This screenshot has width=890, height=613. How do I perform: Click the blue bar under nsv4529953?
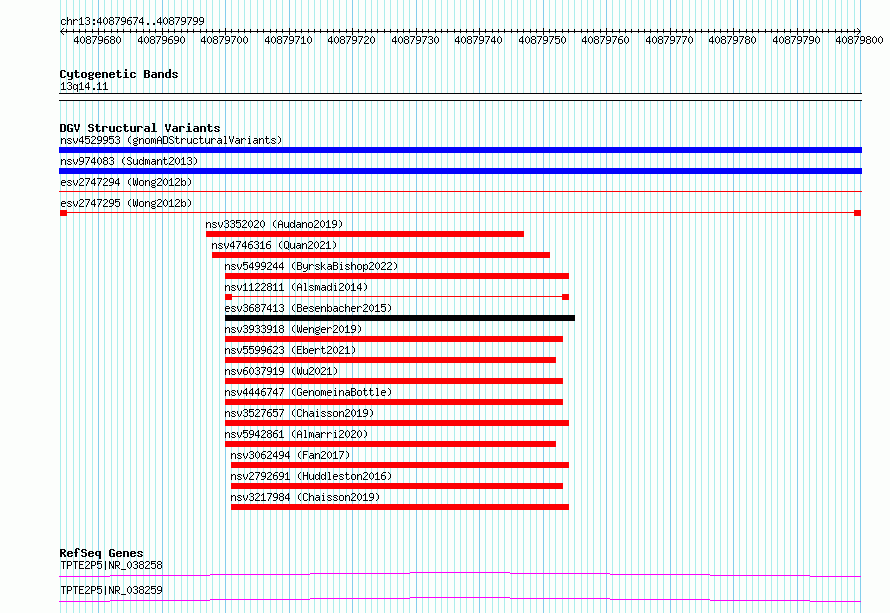(460, 150)
